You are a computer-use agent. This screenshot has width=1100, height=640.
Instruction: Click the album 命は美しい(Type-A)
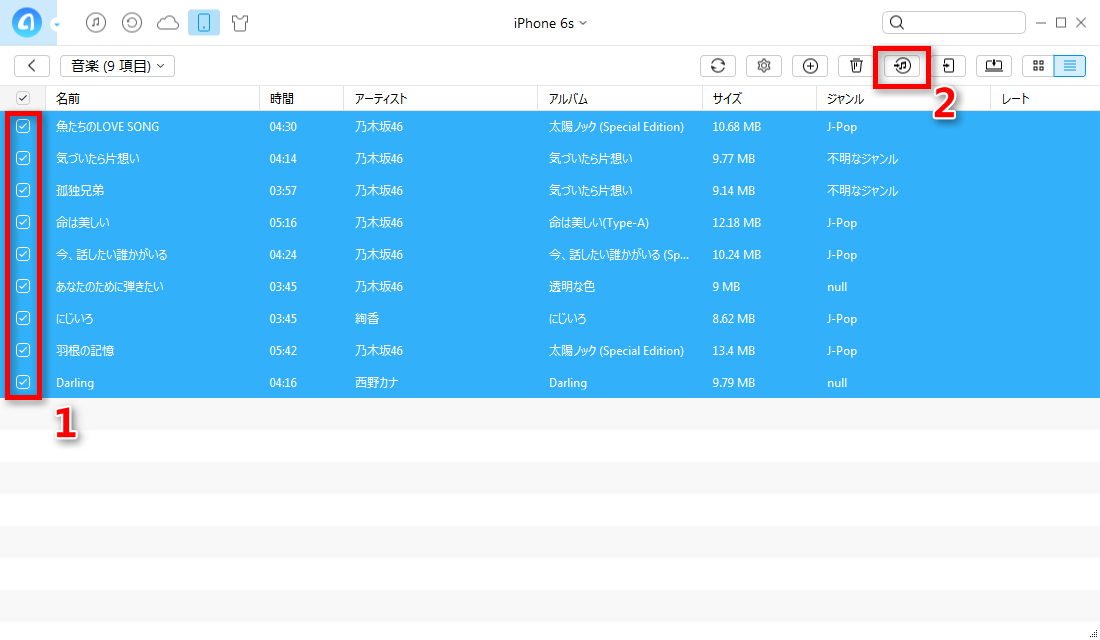598,222
